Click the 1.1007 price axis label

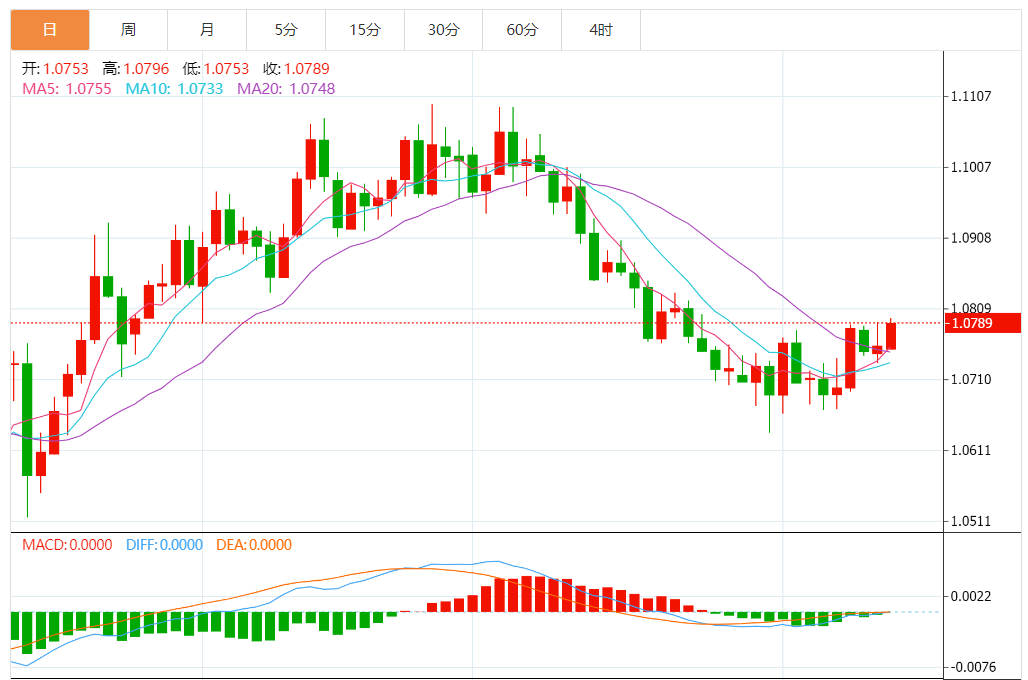pos(971,167)
